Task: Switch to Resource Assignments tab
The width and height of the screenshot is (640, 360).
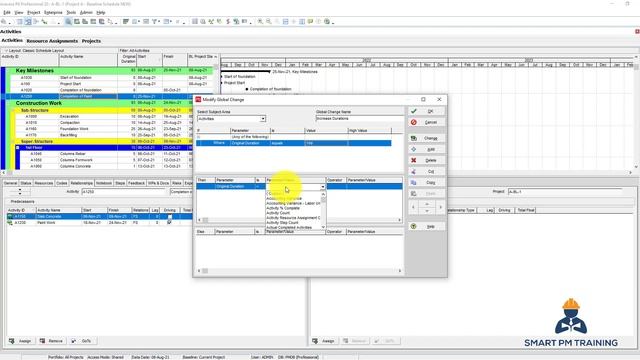Action: point(52,41)
